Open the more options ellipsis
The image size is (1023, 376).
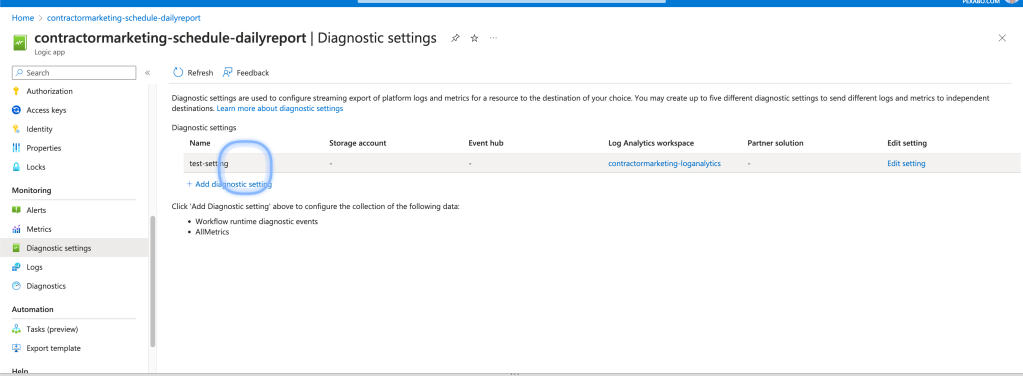tap(493, 38)
